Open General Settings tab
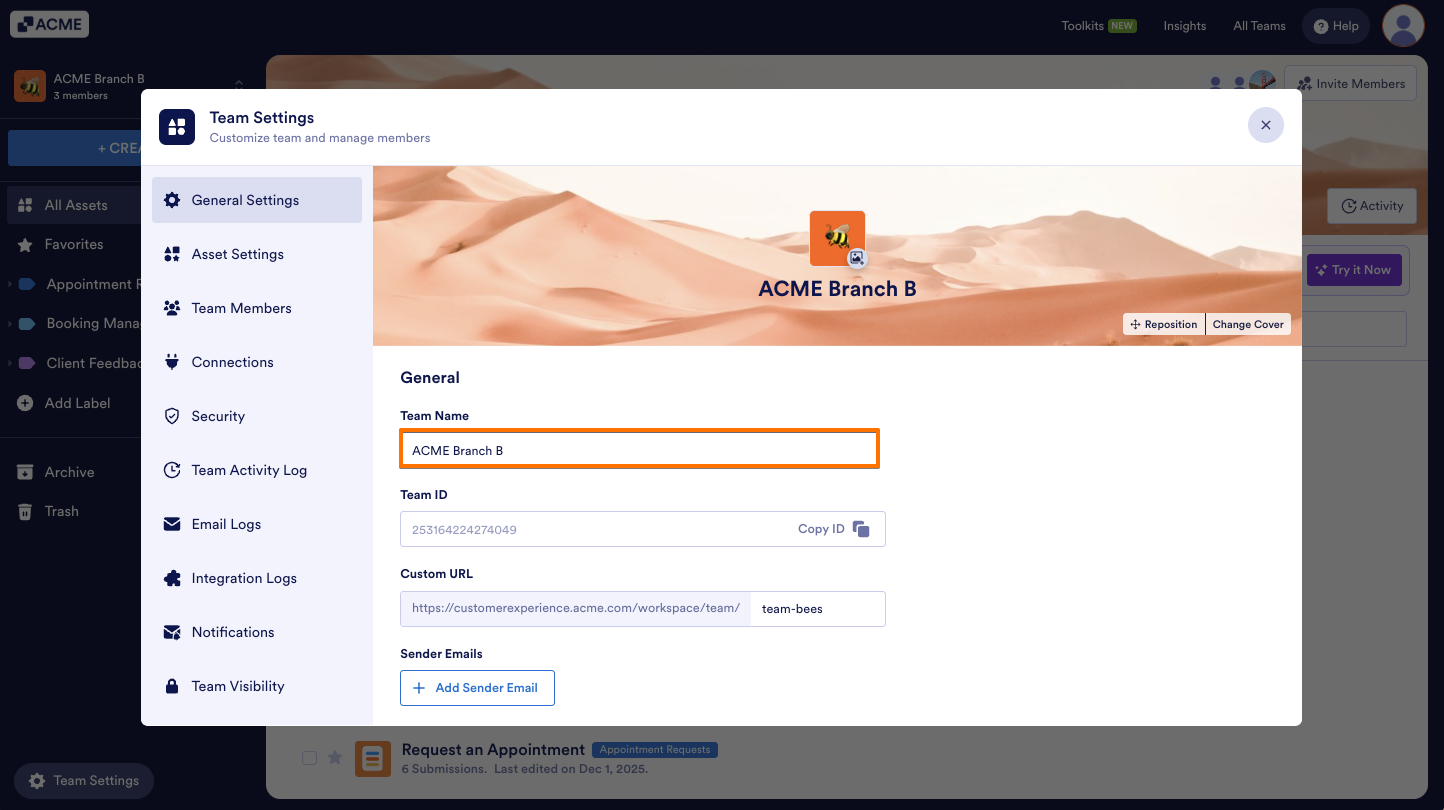This screenshot has width=1444, height=810. [257, 200]
